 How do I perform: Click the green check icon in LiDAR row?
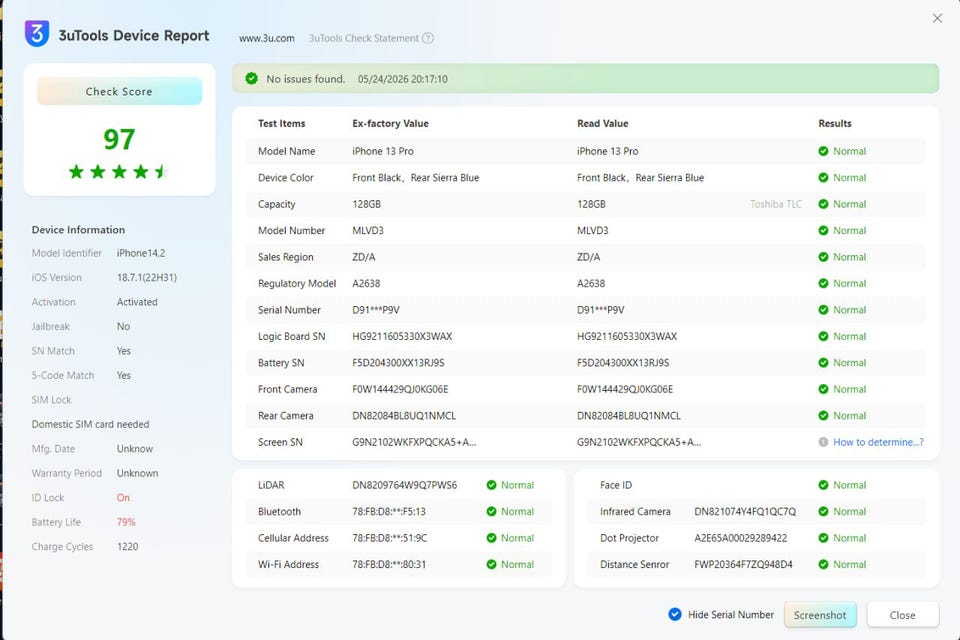(x=492, y=485)
